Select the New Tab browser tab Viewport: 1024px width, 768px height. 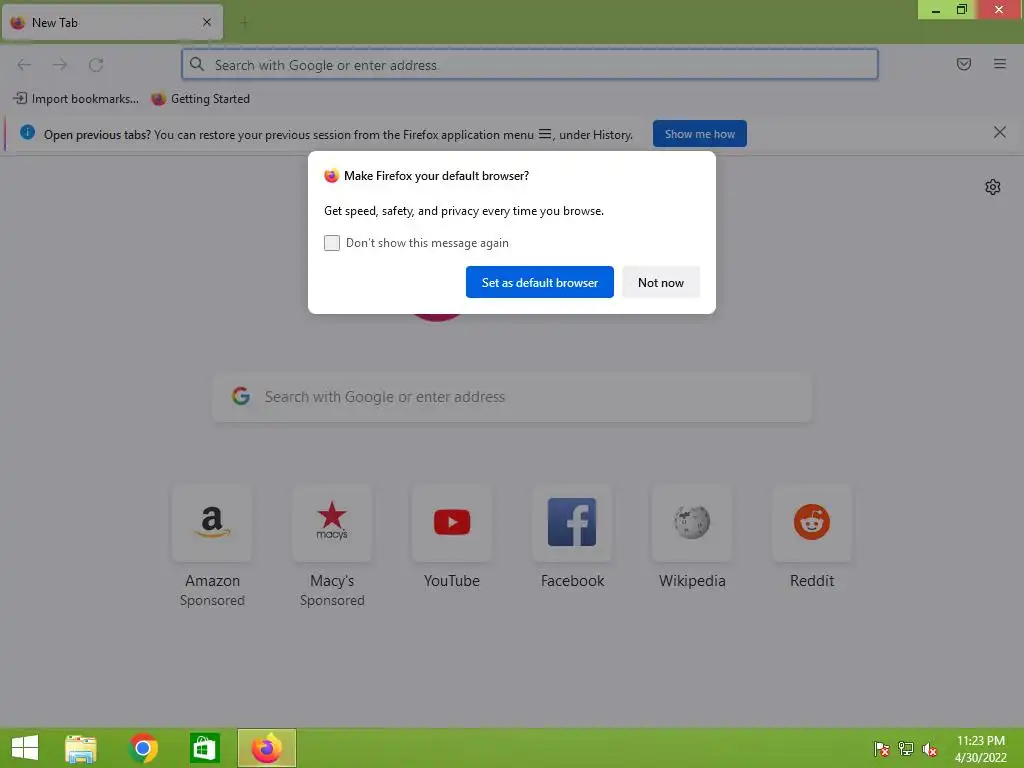tap(112, 22)
